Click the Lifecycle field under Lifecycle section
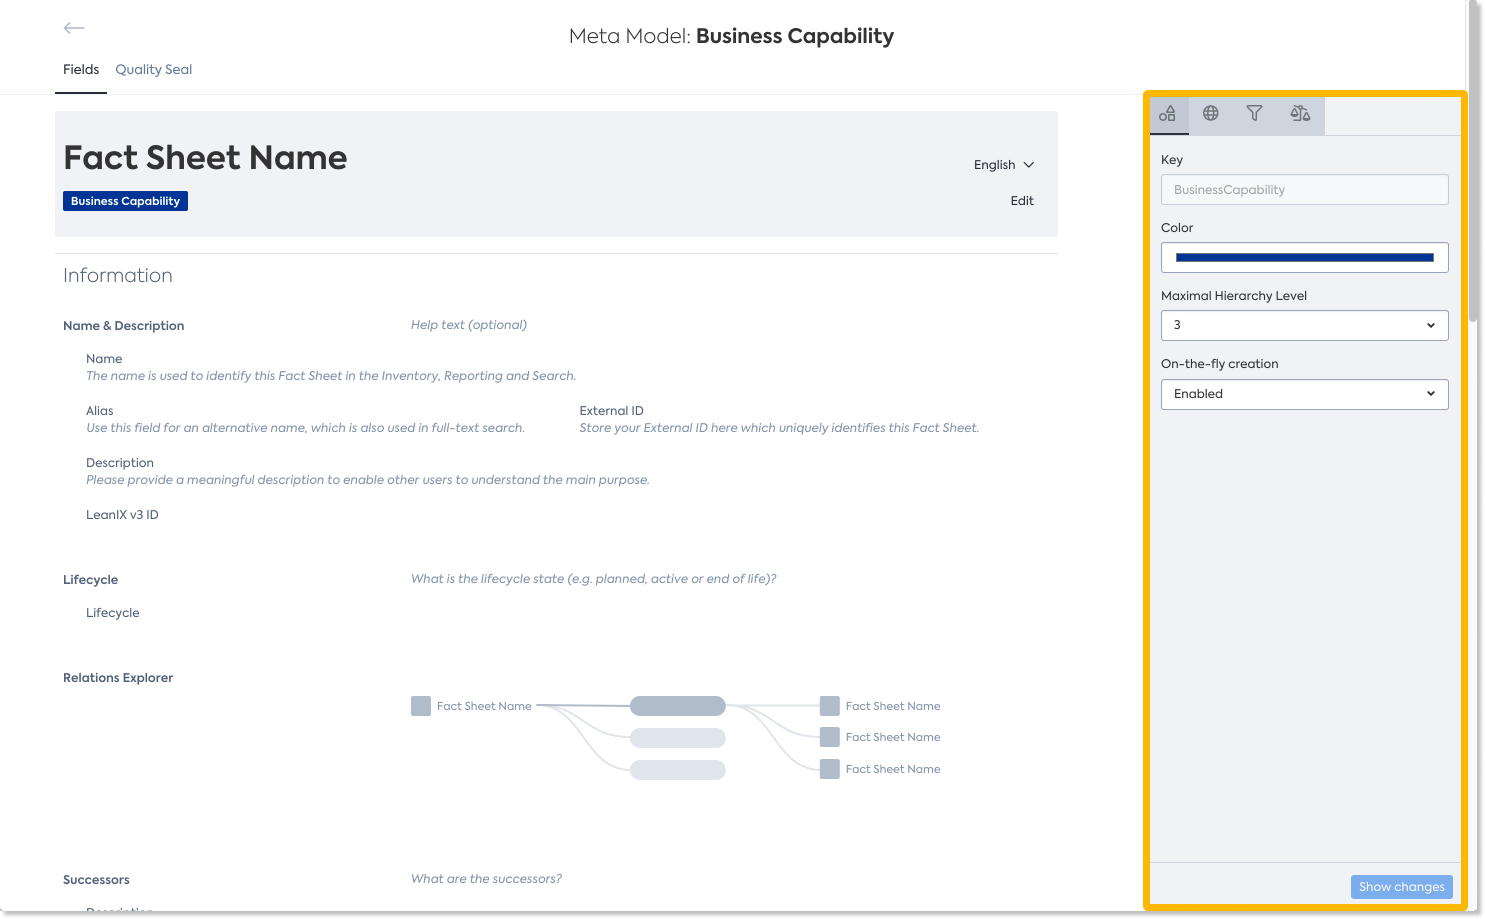Viewport: 1485px width, 919px height. 113,613
